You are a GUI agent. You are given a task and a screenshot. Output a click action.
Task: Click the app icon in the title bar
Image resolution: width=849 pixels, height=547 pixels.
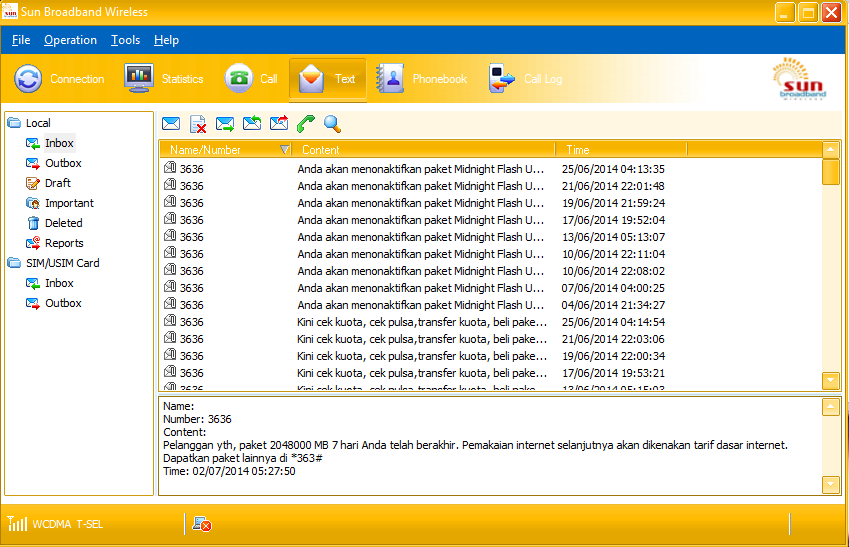pos(10,11)
